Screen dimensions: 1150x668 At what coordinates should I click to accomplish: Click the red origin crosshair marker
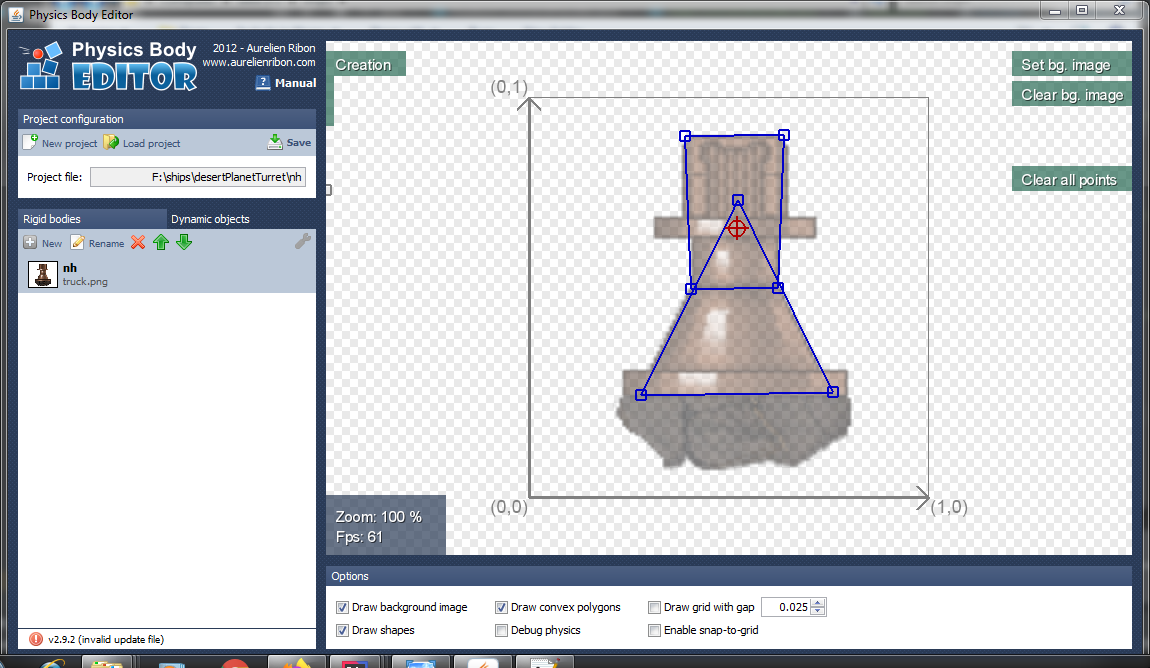pyautogui.click(x=737, y=228)
